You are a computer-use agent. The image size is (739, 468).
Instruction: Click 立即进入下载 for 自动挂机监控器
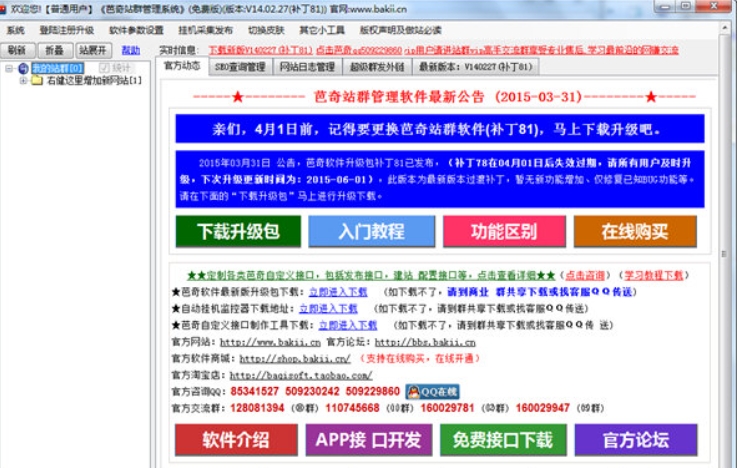pos(328,309)
